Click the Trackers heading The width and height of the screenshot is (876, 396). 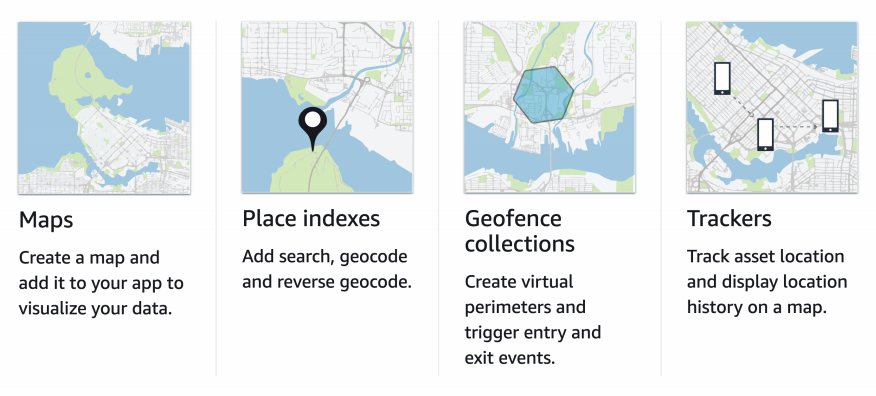click(729, 218)
